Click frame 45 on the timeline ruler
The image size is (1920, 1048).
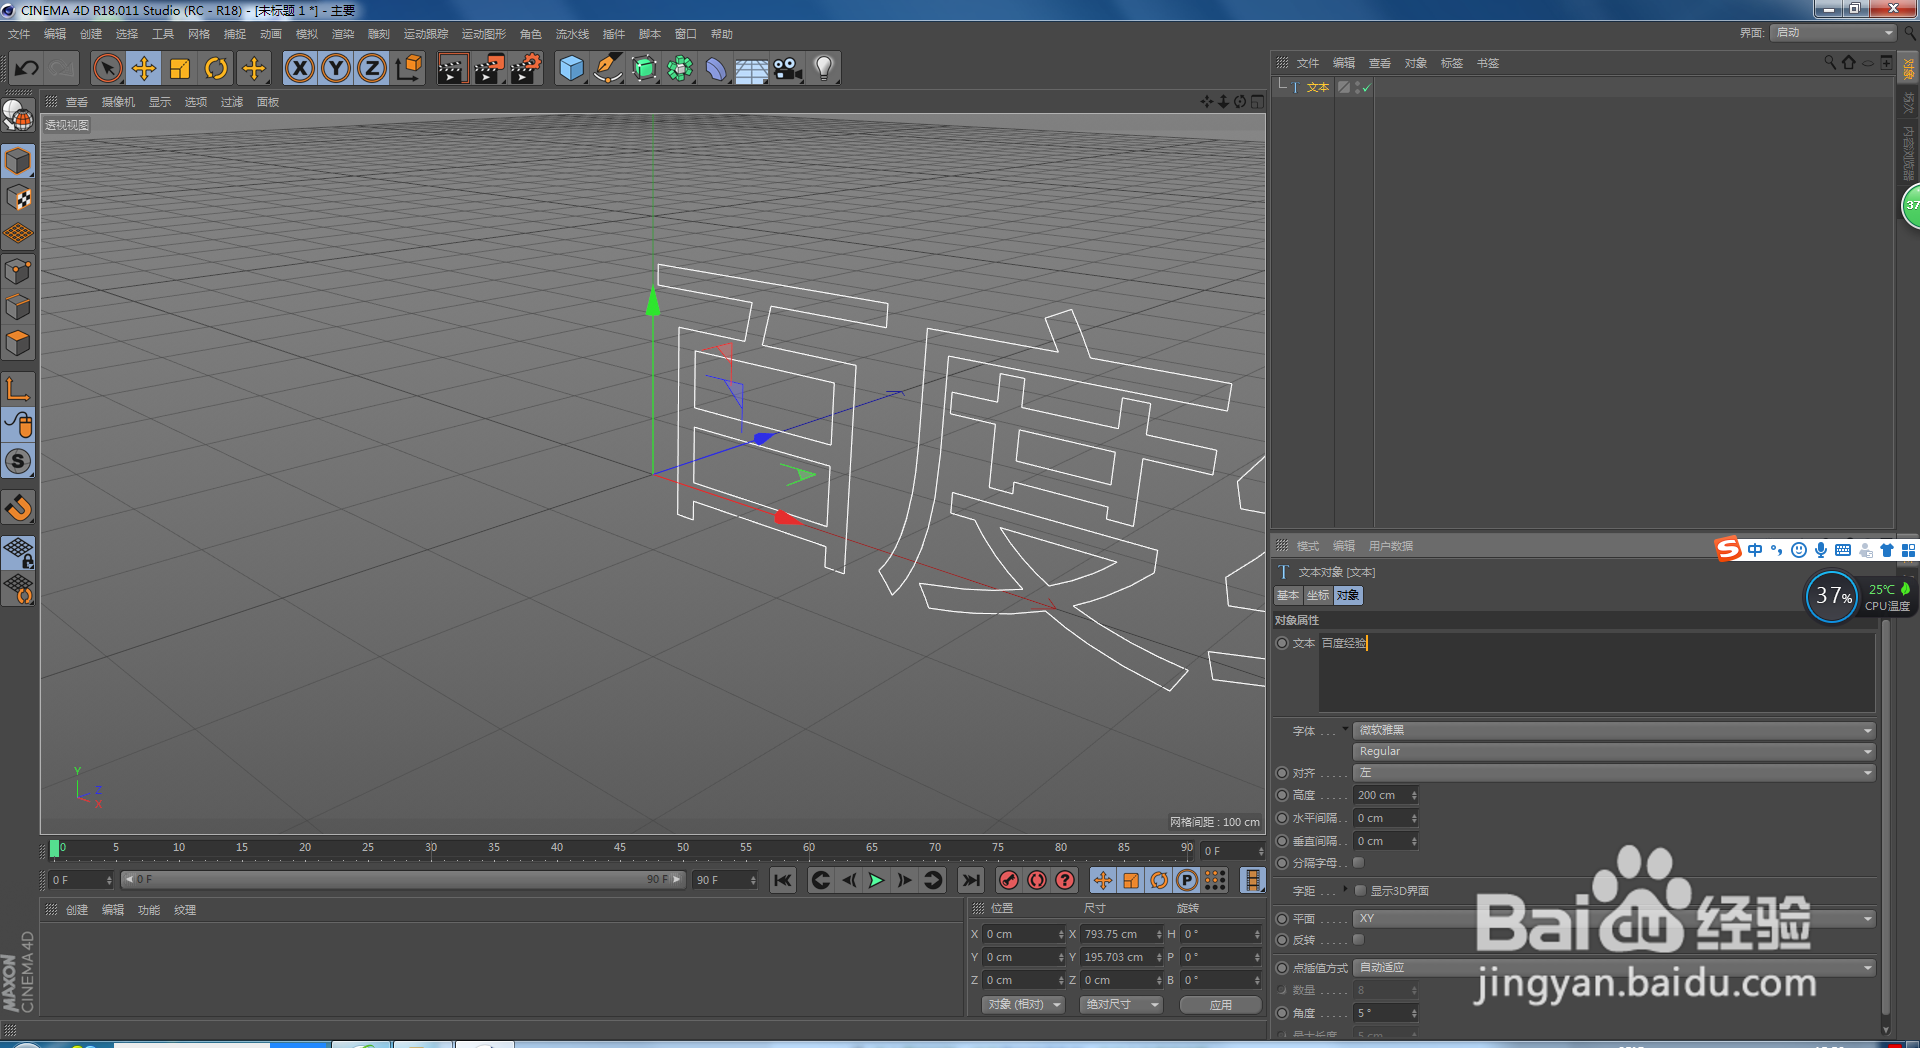[x=620, y=848]
